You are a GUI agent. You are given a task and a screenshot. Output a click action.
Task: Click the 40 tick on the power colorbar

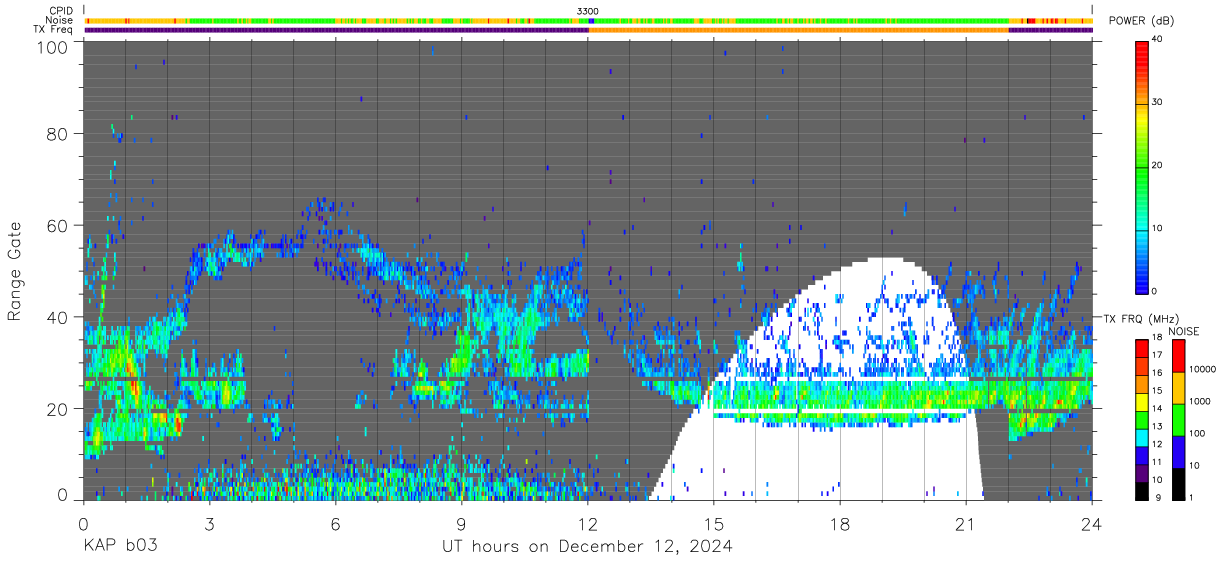pos(1158,39)
